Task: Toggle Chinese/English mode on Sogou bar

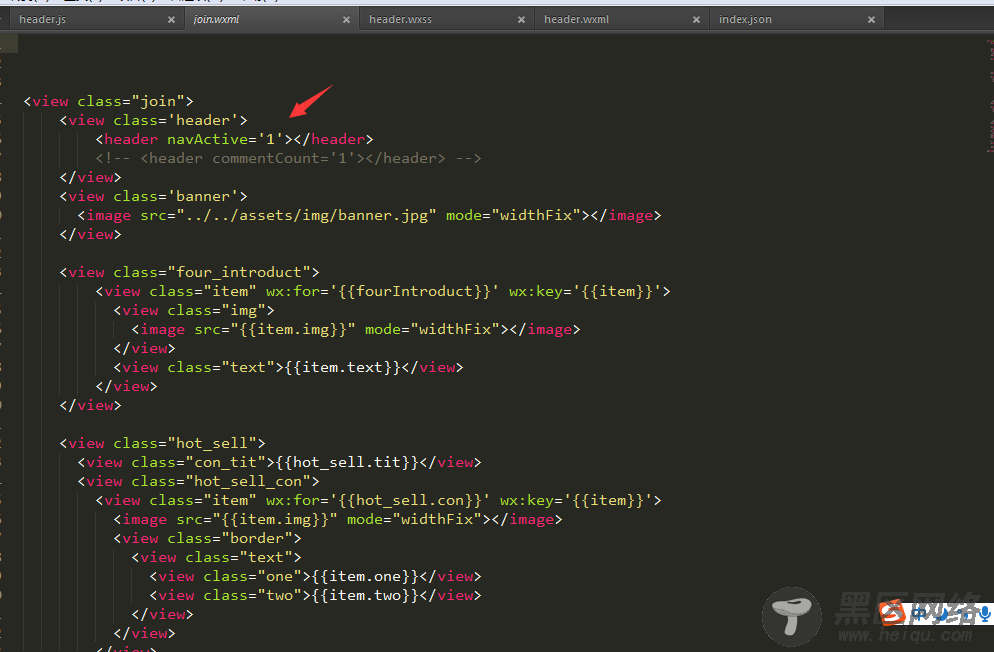Action: pos(920,613)
